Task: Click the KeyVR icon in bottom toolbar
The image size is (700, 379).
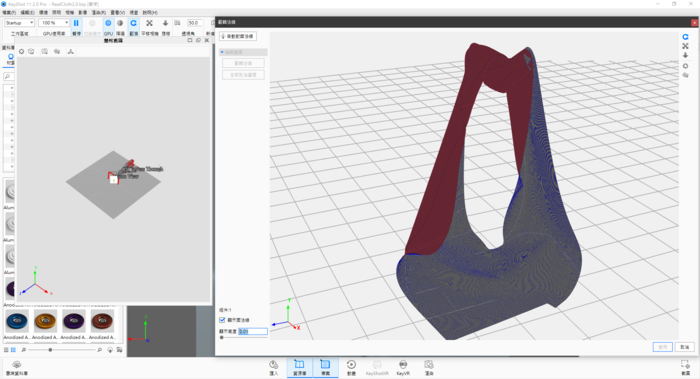Action: pos(403,367)
